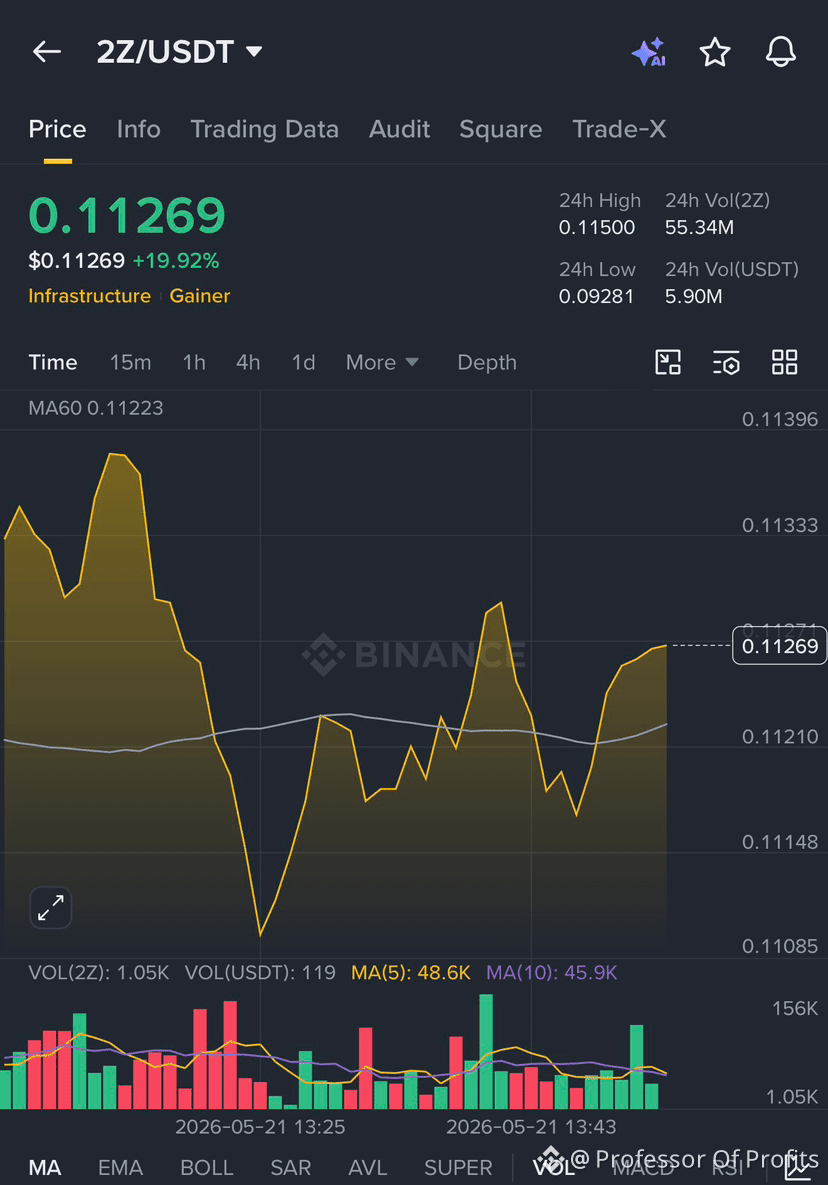The height and width of the screenshot is (1185, 828).
Task: Open the AI assistant sparkle icon
Action: [x=649, y=51]
